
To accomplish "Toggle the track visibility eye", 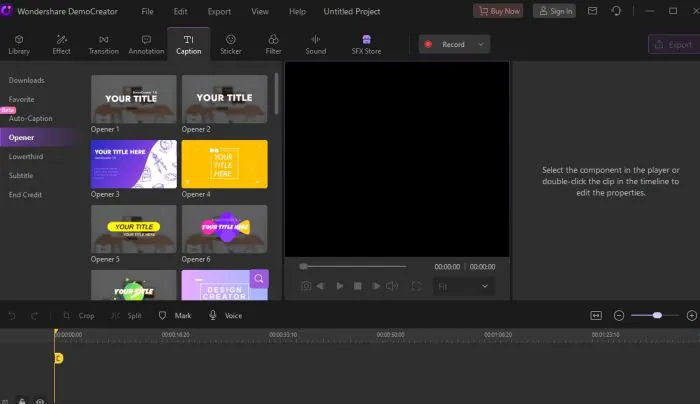I will pos(40,401).
